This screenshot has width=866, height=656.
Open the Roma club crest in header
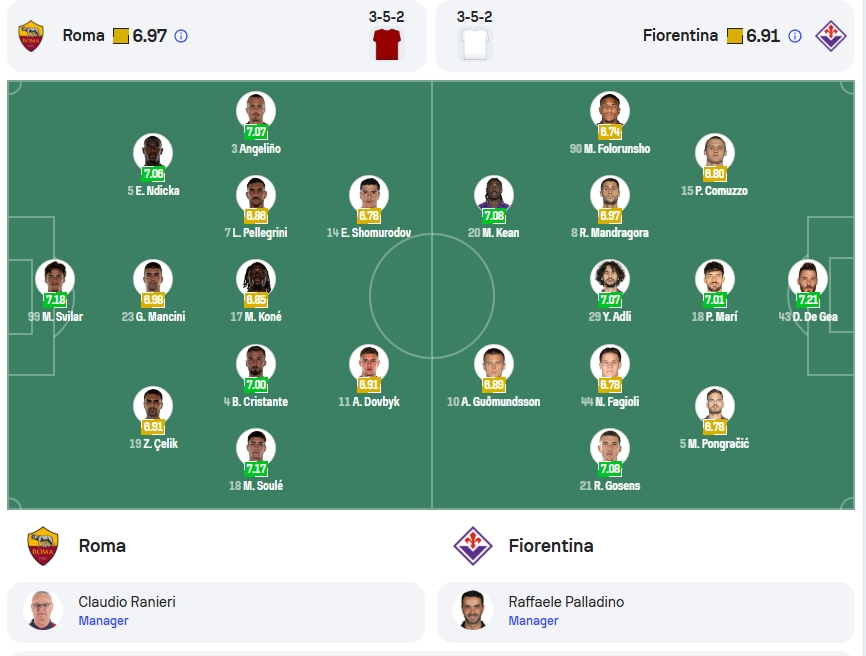tap(31, 36)
